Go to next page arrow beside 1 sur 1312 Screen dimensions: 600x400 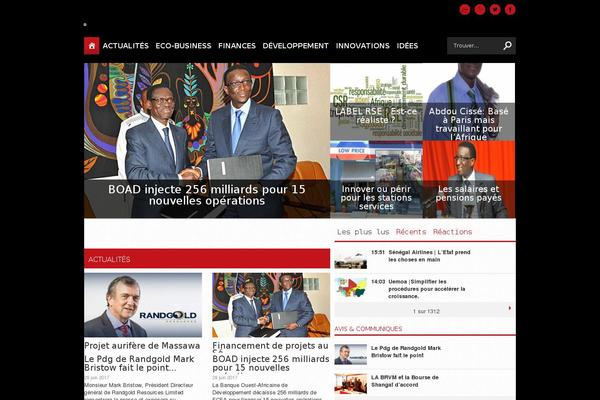coord(510,308)
